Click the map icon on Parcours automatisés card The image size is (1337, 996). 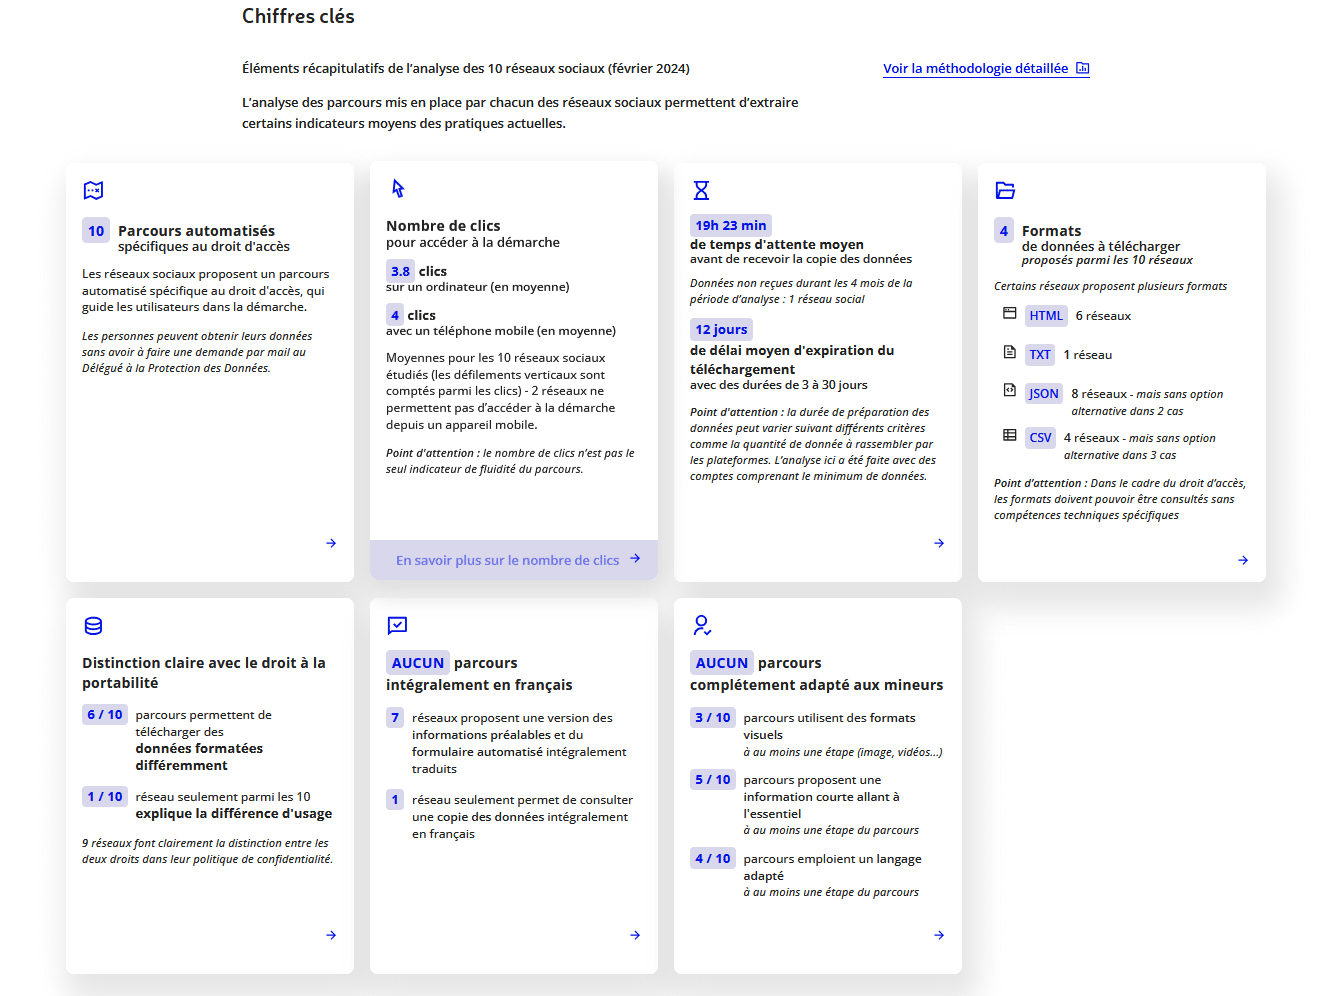pos(93,190)
